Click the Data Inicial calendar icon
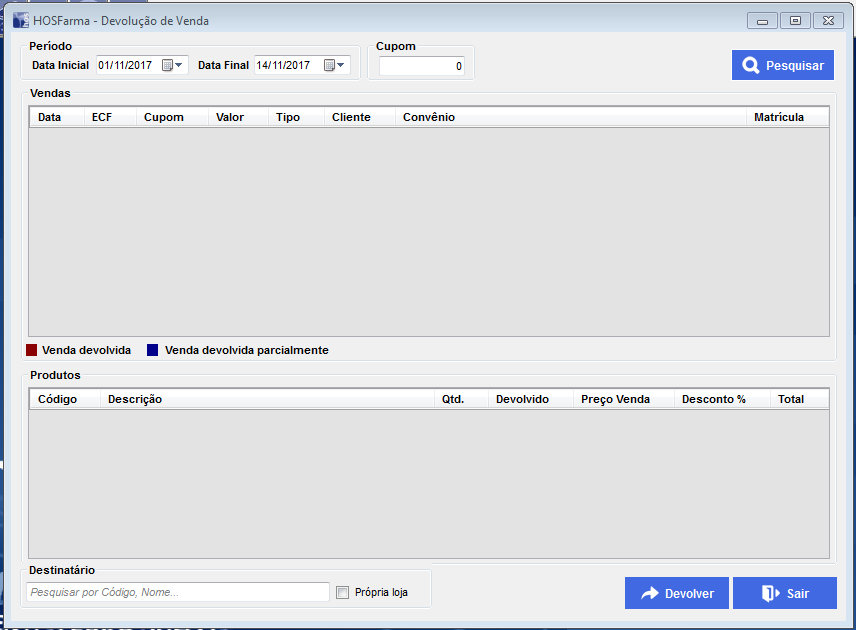This screenshot has height=630, width=856. [167, 65]
